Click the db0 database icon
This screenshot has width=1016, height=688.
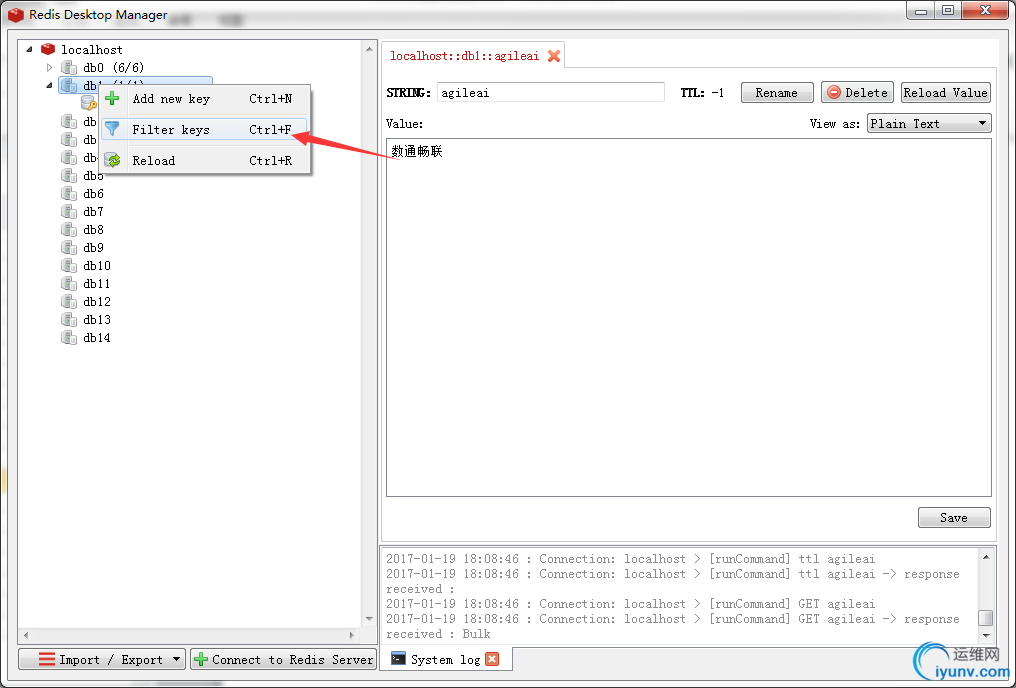click(x=69, y=67)
